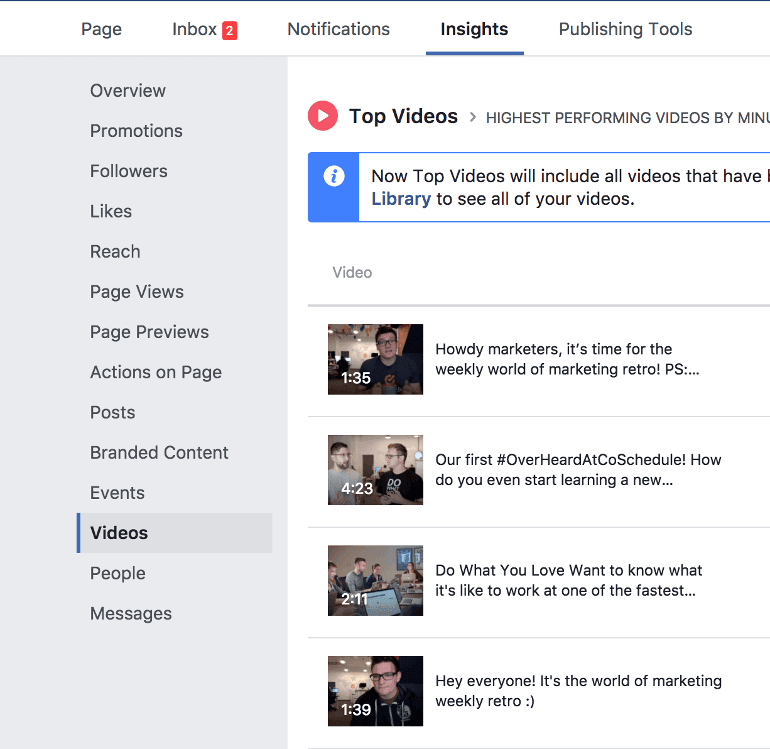
Task: Click the Video column header
Action: [x=352, y=272]
